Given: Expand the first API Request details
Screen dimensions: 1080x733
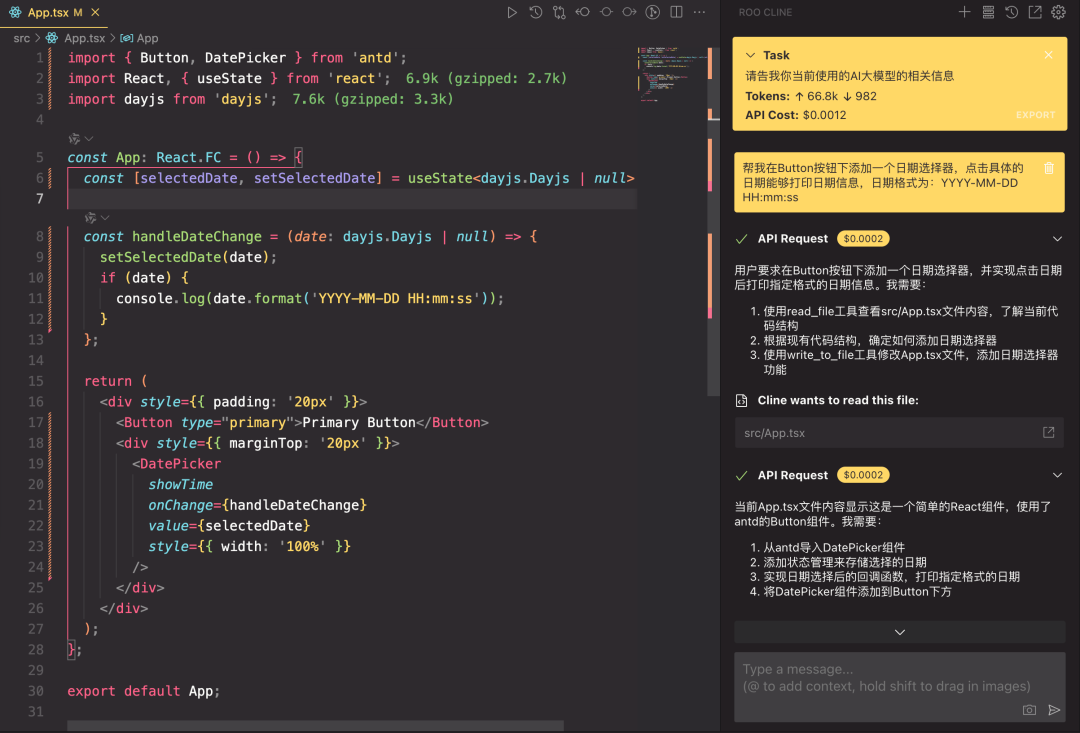Looking at the screenshot, I should coord(1057,238).
